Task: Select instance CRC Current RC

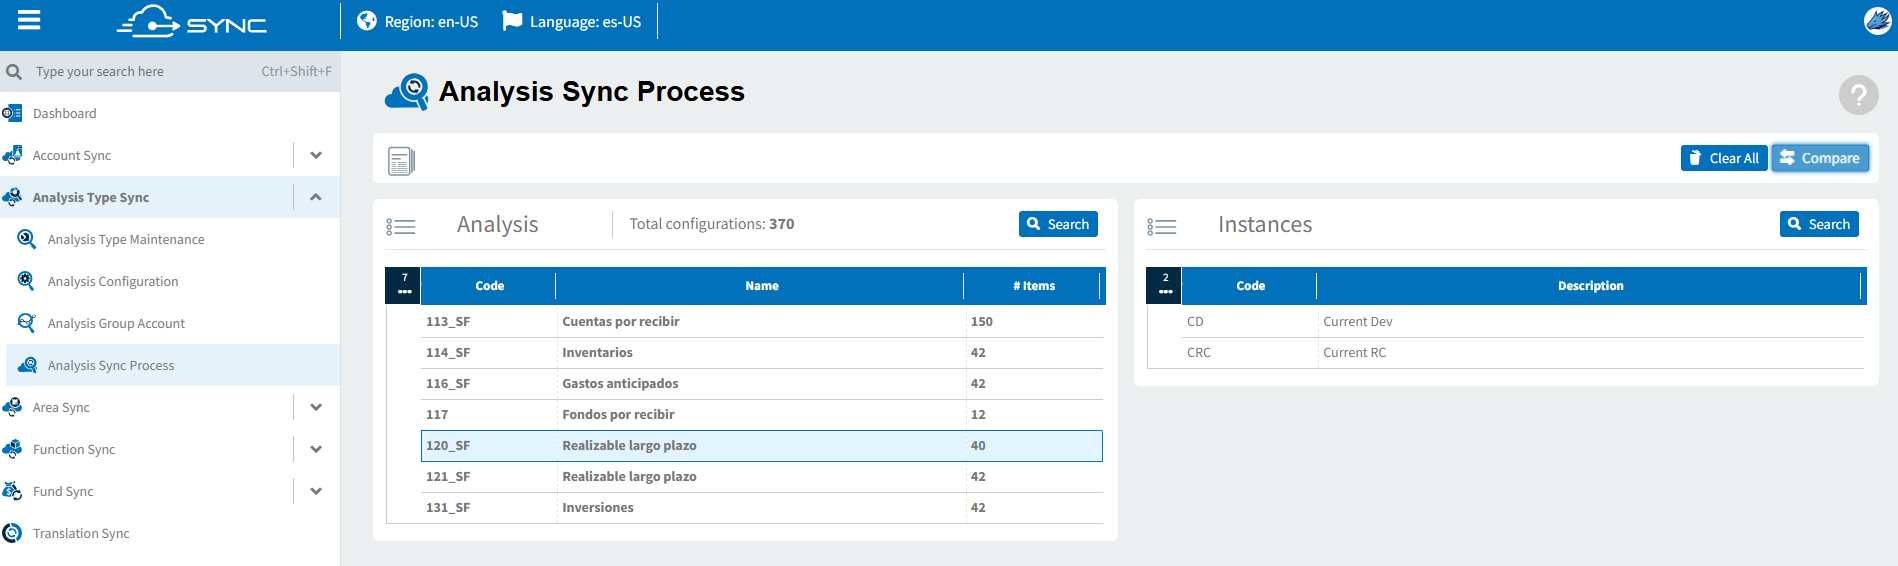Action: 1523,352
